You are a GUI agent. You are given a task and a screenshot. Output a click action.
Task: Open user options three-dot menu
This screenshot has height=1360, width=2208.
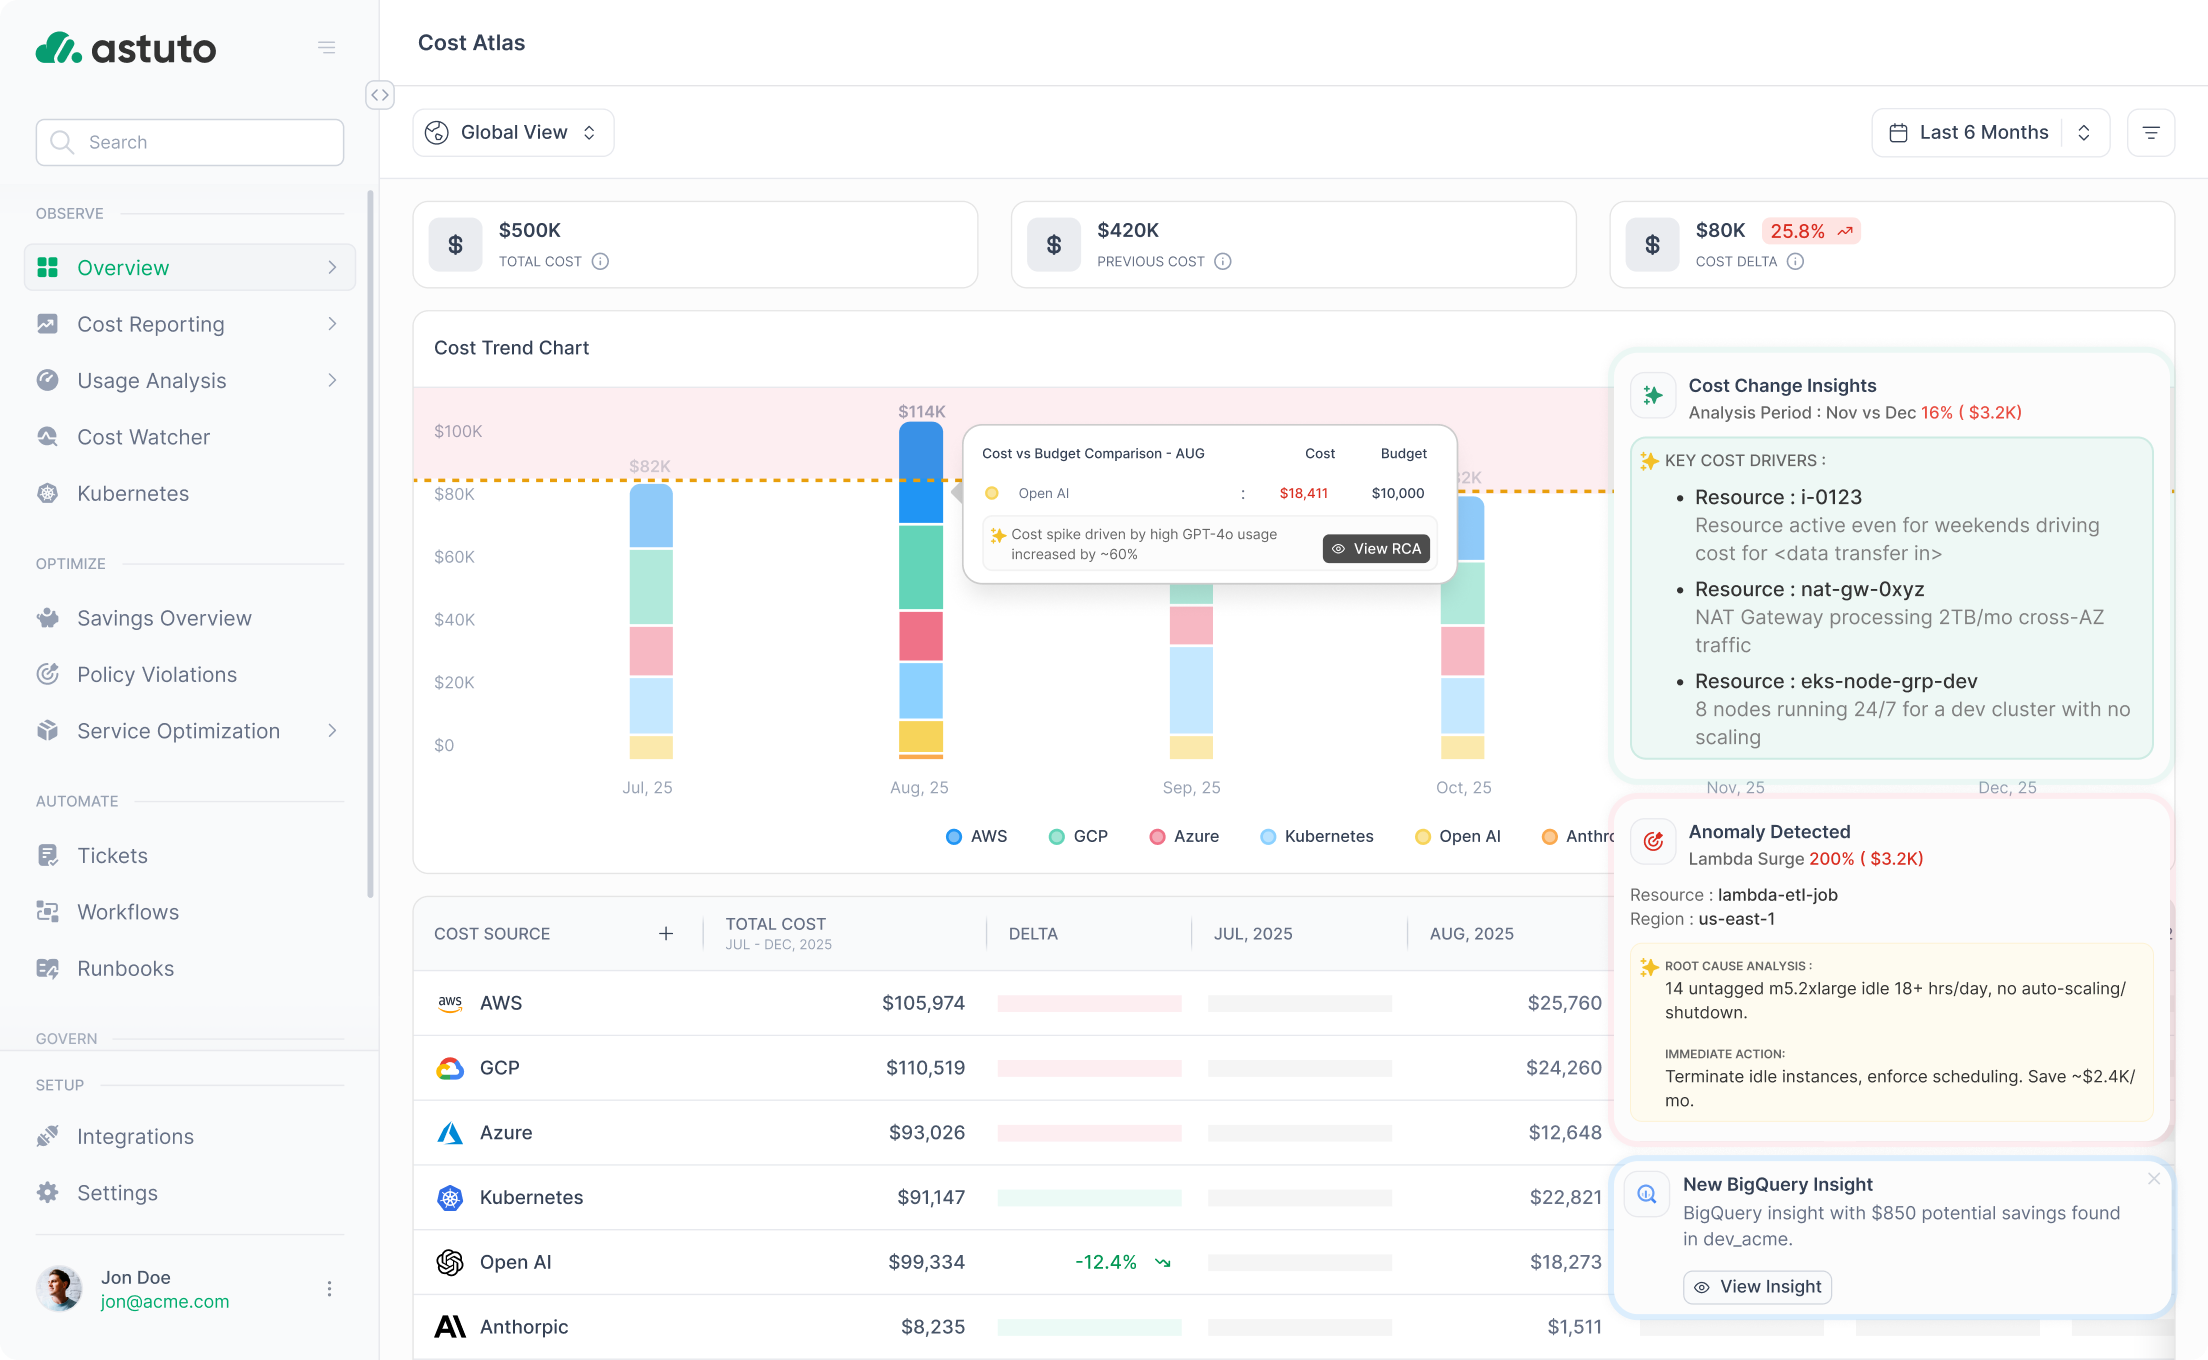(329, 1289)
